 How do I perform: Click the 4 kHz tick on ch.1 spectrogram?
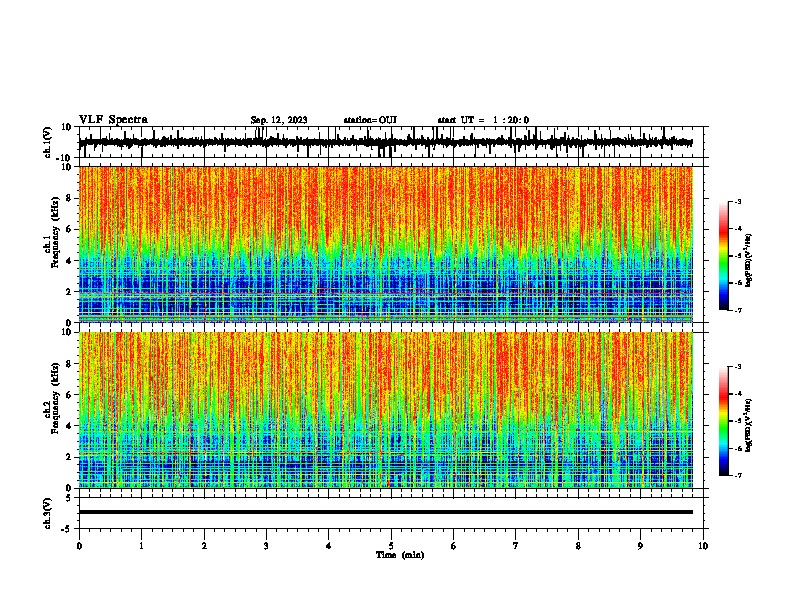(69, 261)
